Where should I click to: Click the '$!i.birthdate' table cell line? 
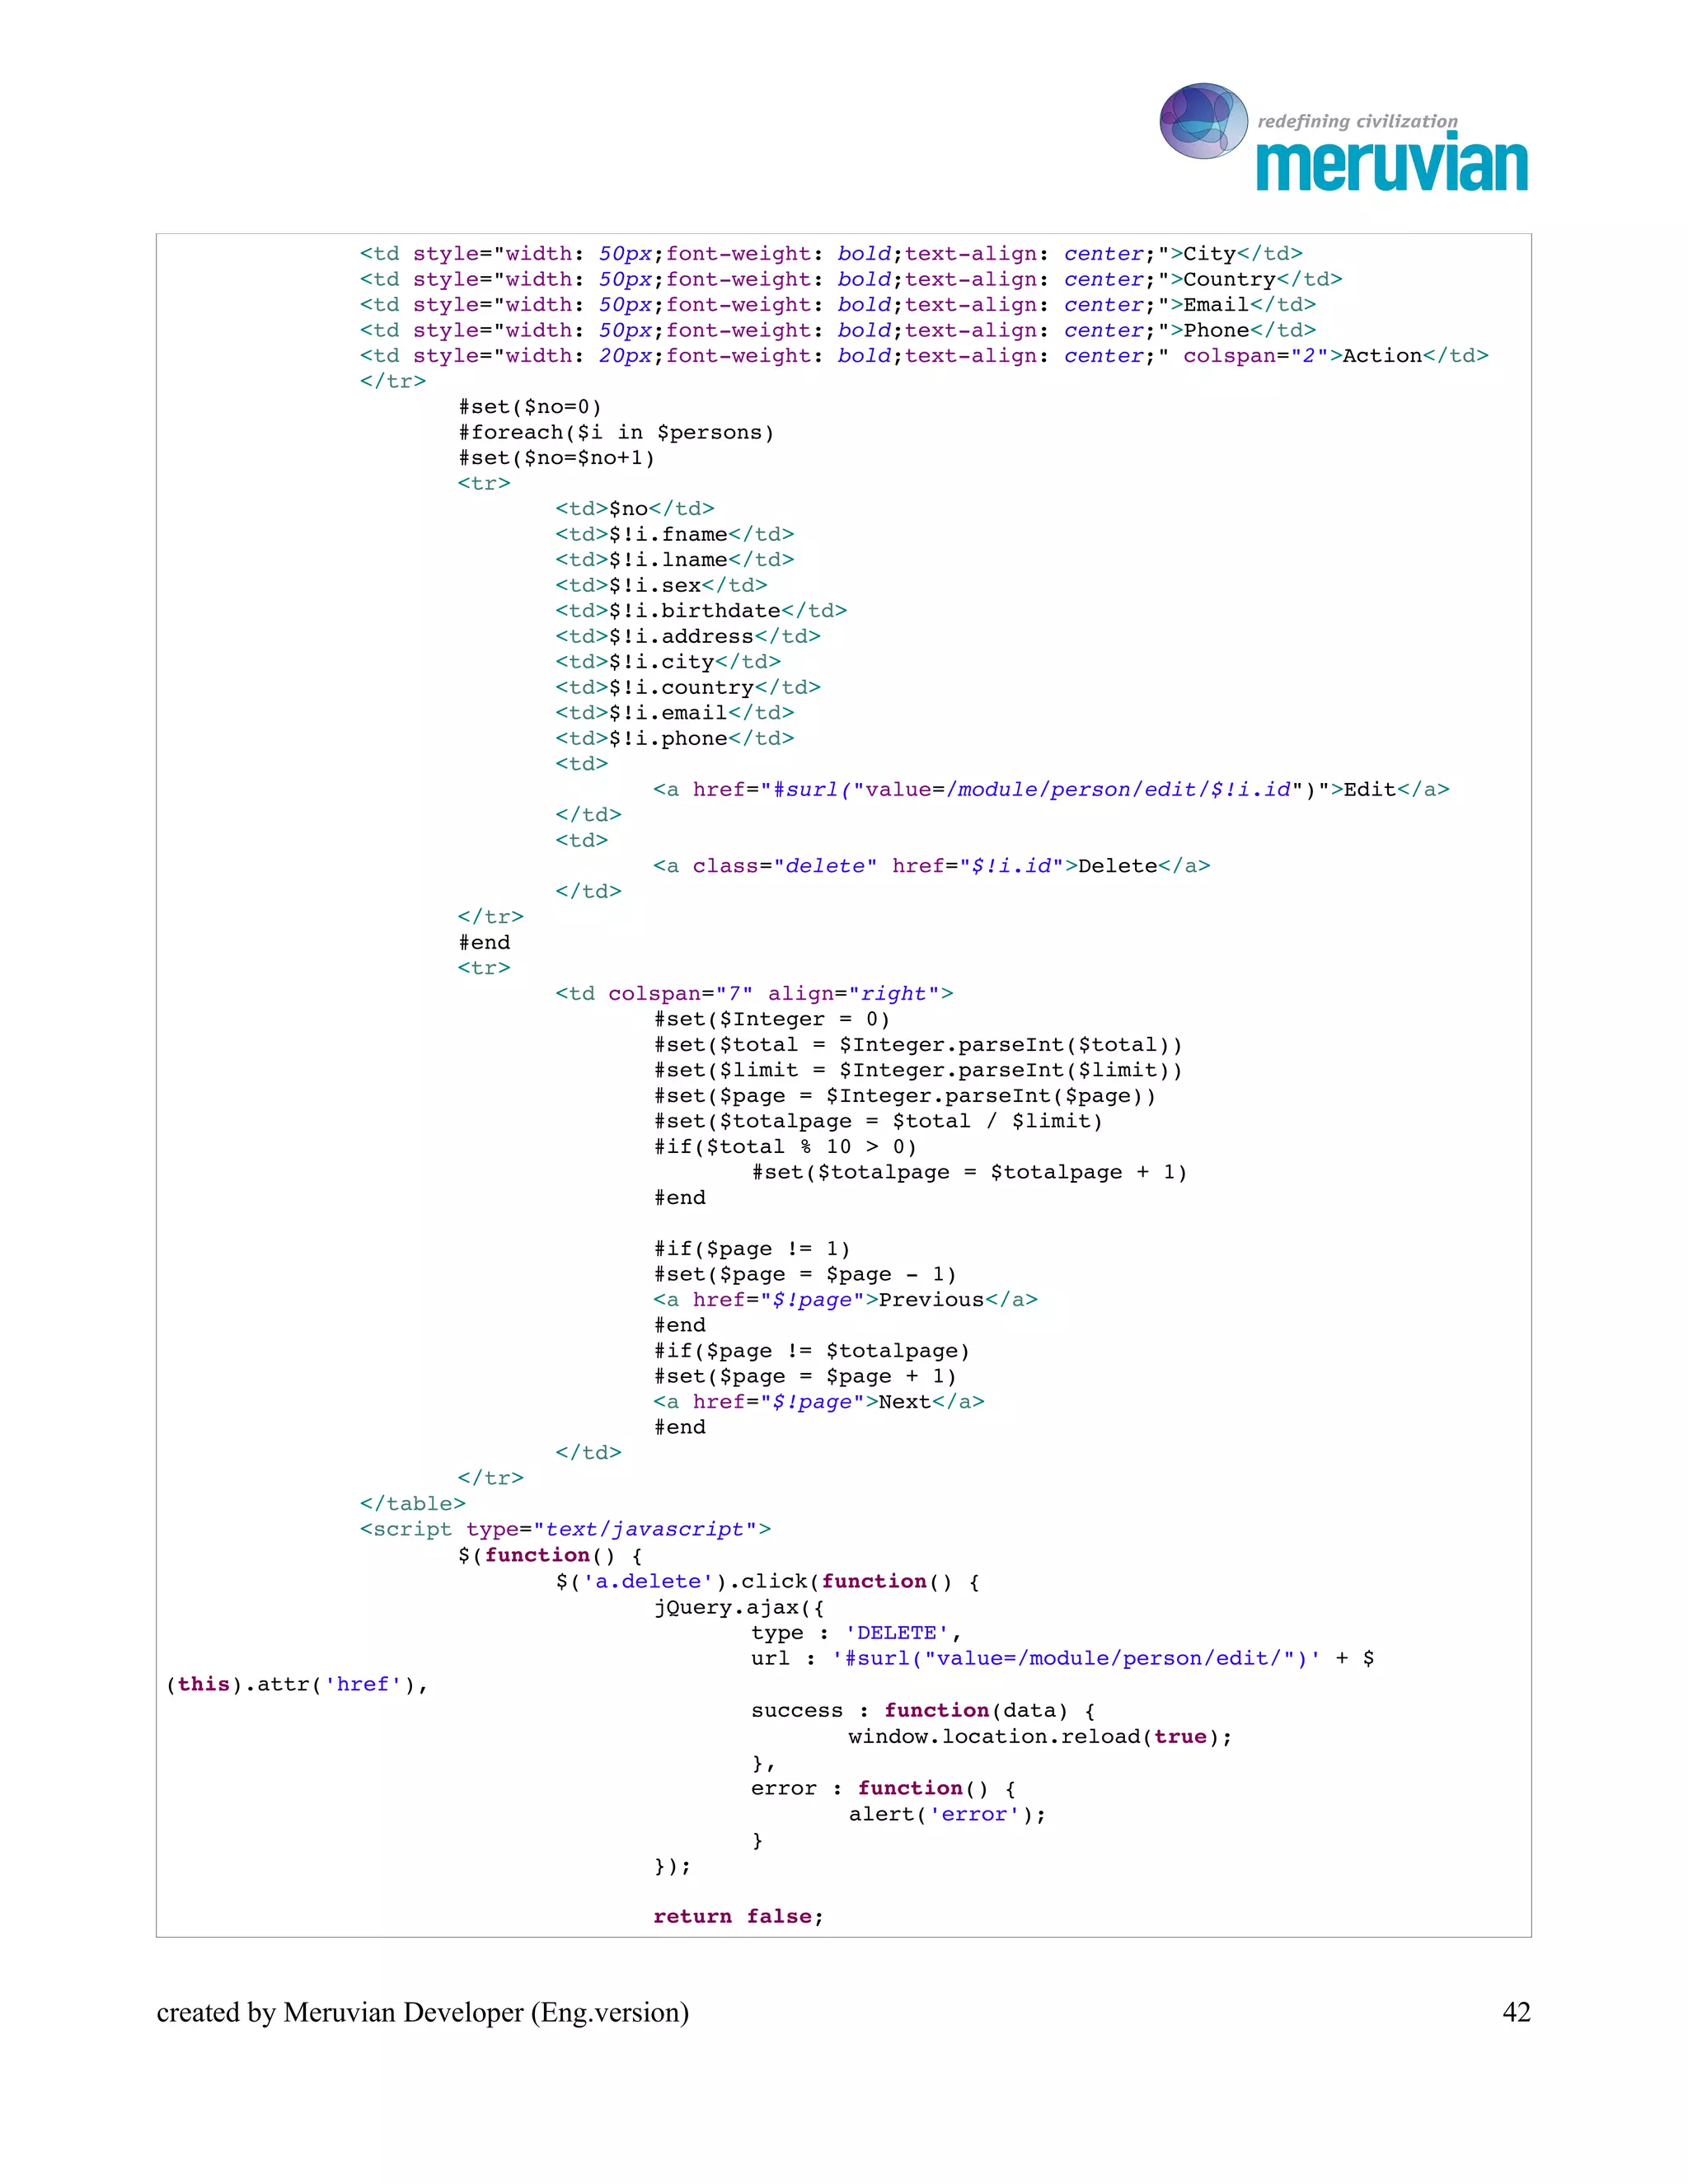pos(701,610)
